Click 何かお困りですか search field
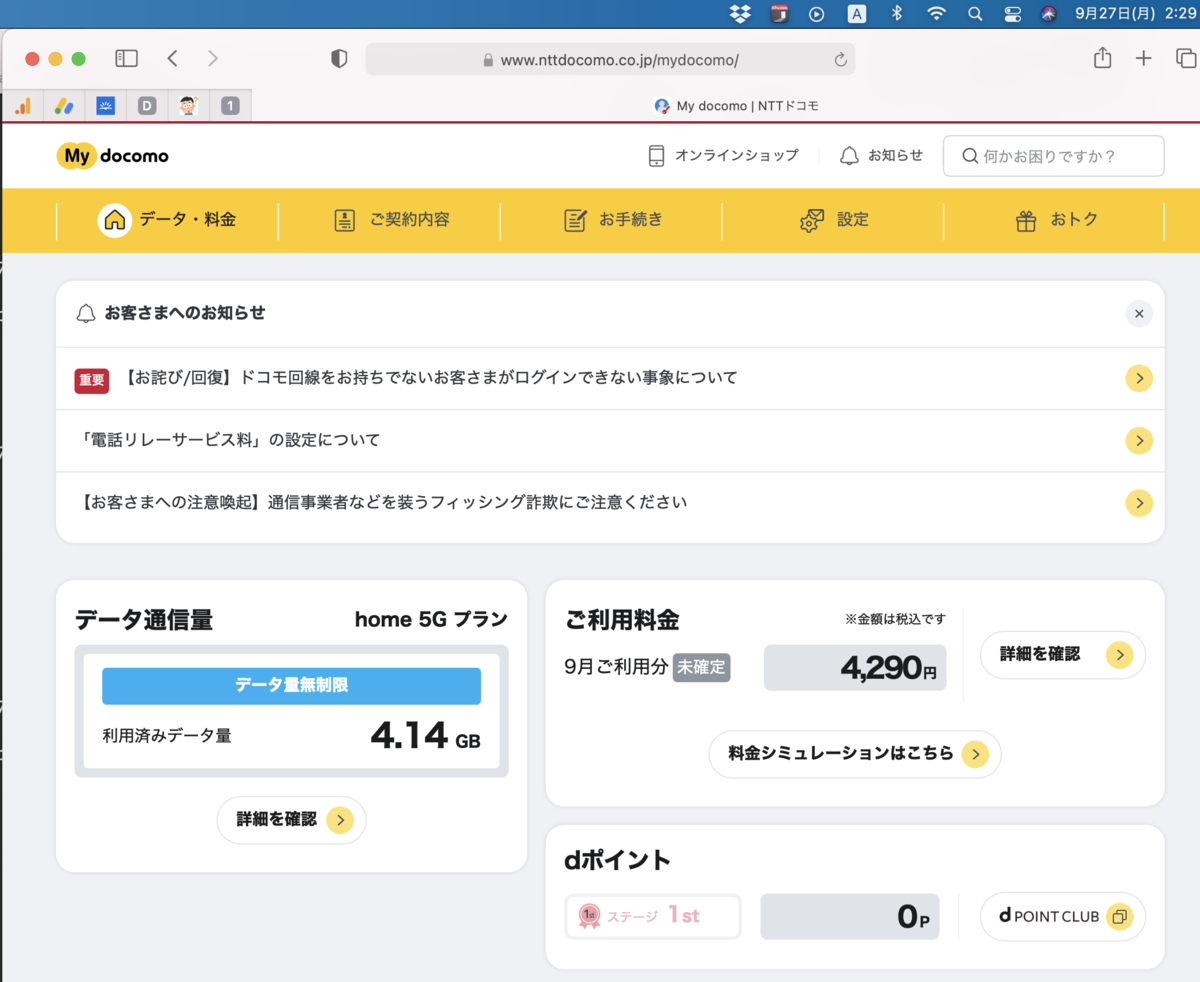 click(1053, 156)
